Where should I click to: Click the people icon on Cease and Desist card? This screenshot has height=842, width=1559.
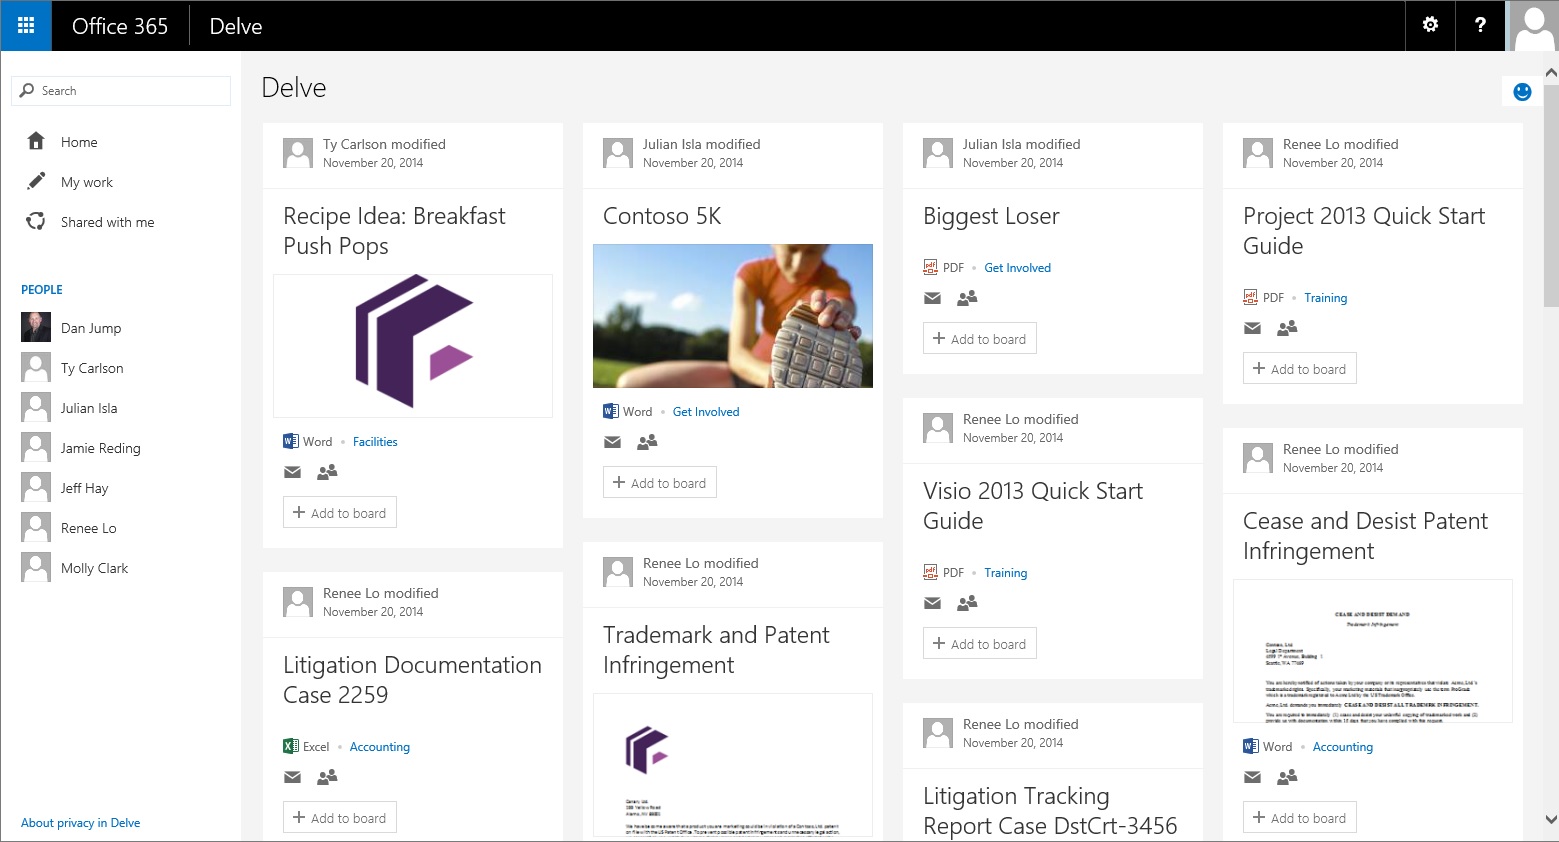point(1287,776)
